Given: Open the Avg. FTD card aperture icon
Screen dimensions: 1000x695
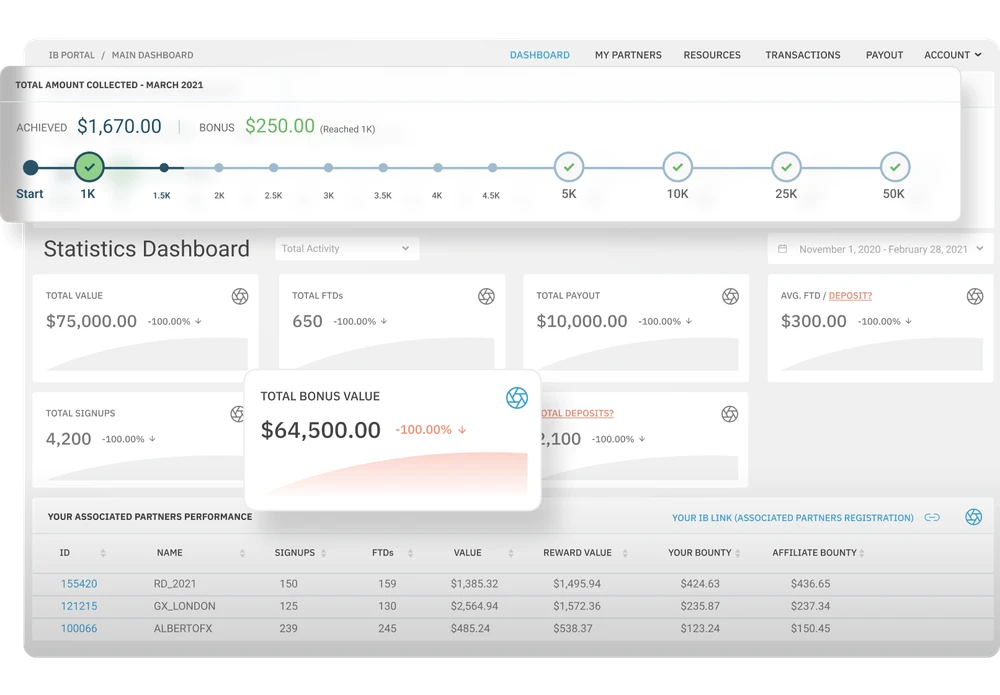Looking at the screenshot, I should (974, 296).
